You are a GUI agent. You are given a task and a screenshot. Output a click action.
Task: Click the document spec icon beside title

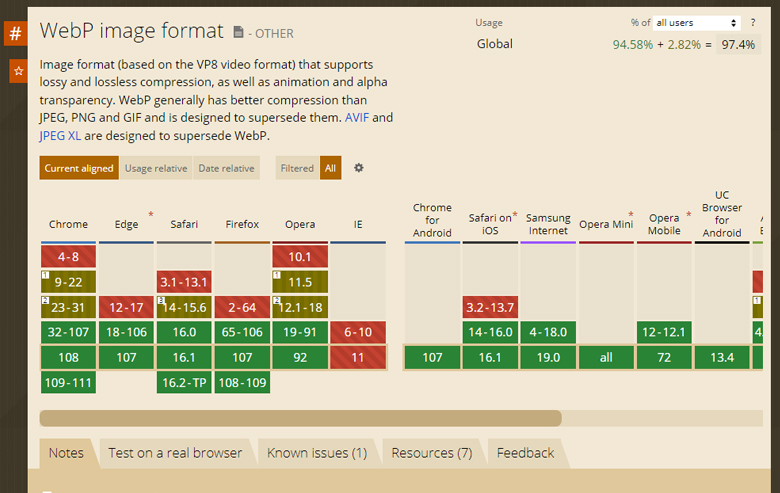[238, 32]
